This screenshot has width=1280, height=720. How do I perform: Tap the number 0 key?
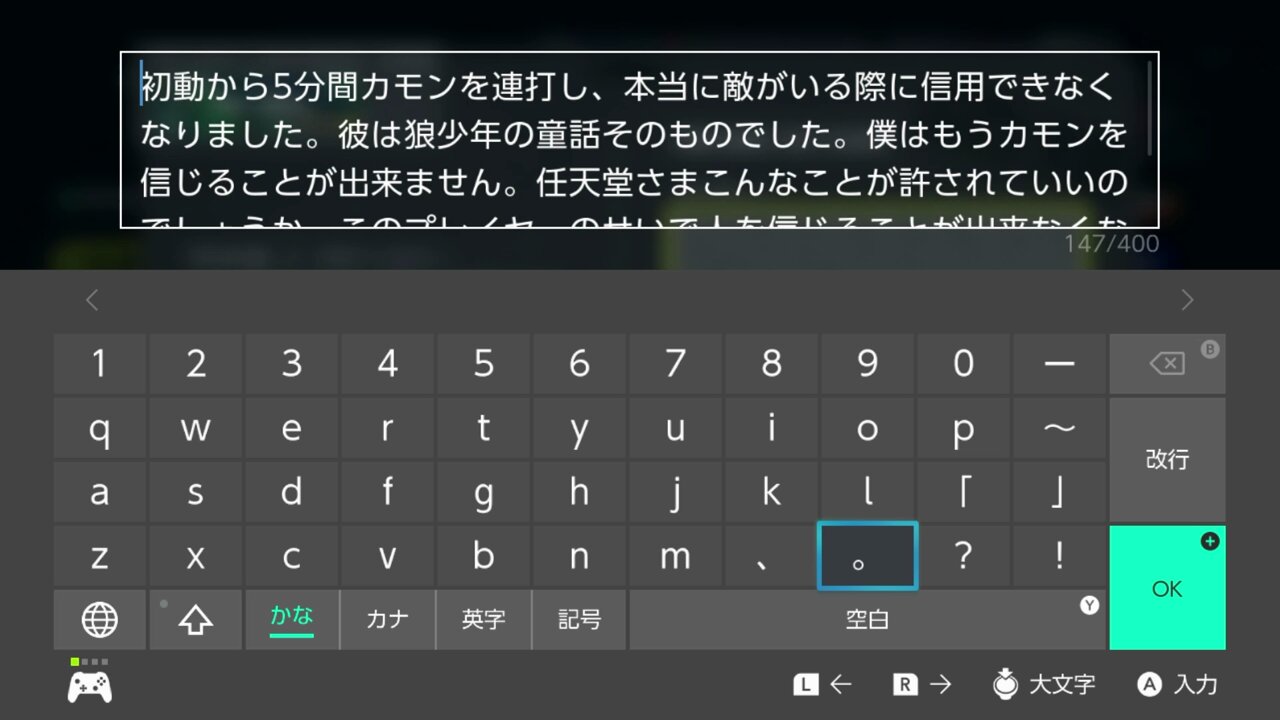click(964, 364)
